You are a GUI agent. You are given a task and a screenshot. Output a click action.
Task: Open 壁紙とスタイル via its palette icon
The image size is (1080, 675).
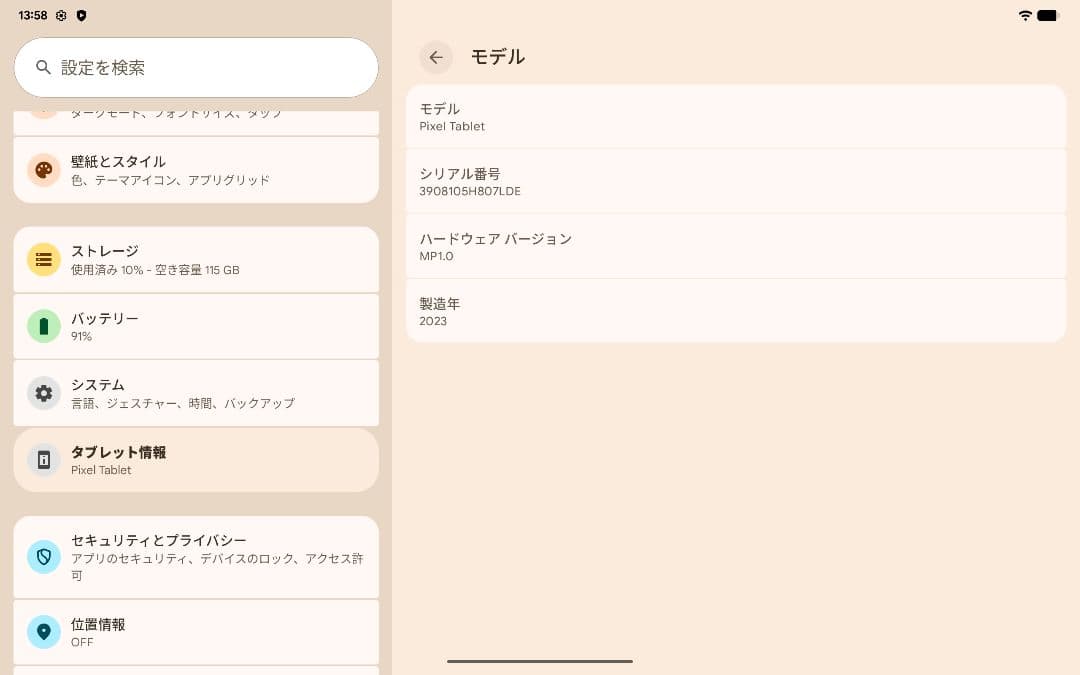43,170
